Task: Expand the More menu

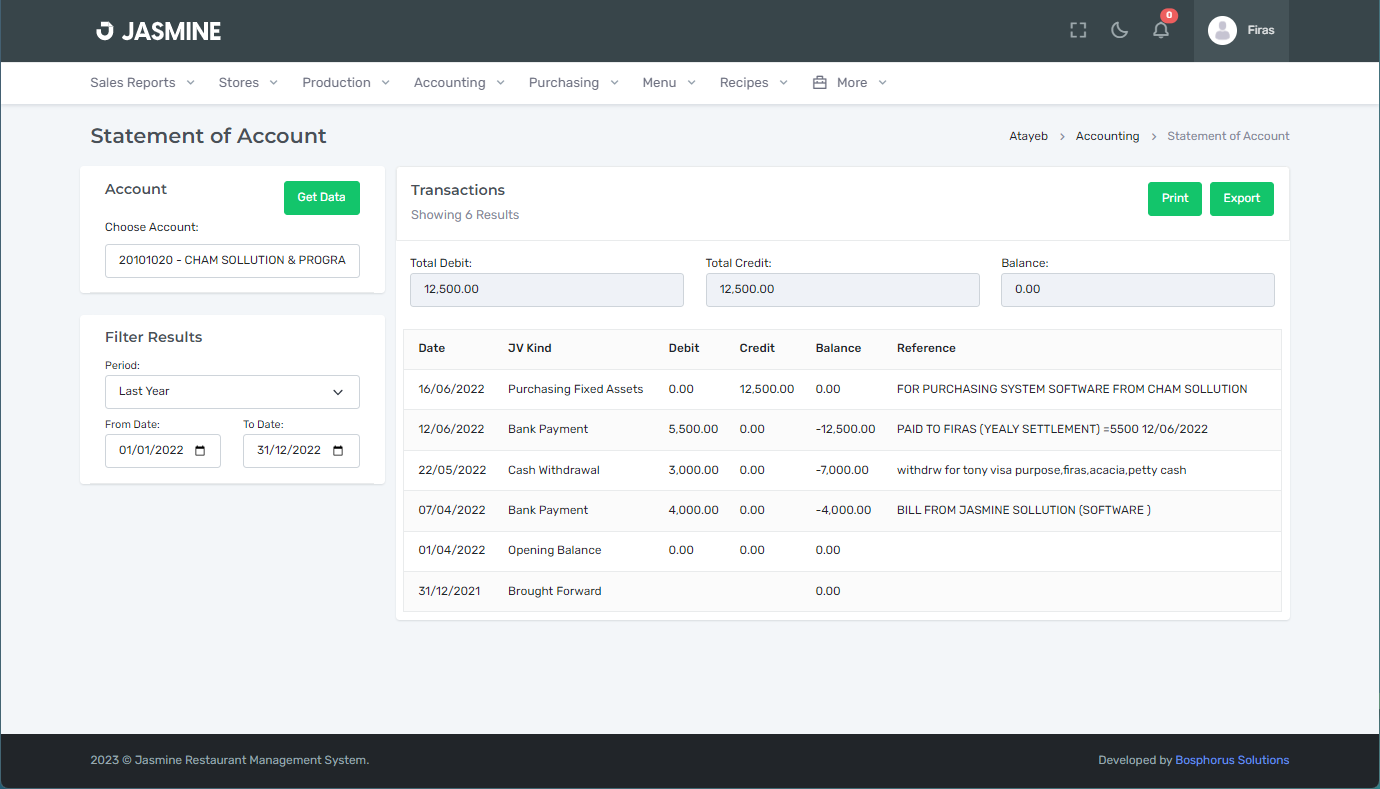Action: [850, 83]
